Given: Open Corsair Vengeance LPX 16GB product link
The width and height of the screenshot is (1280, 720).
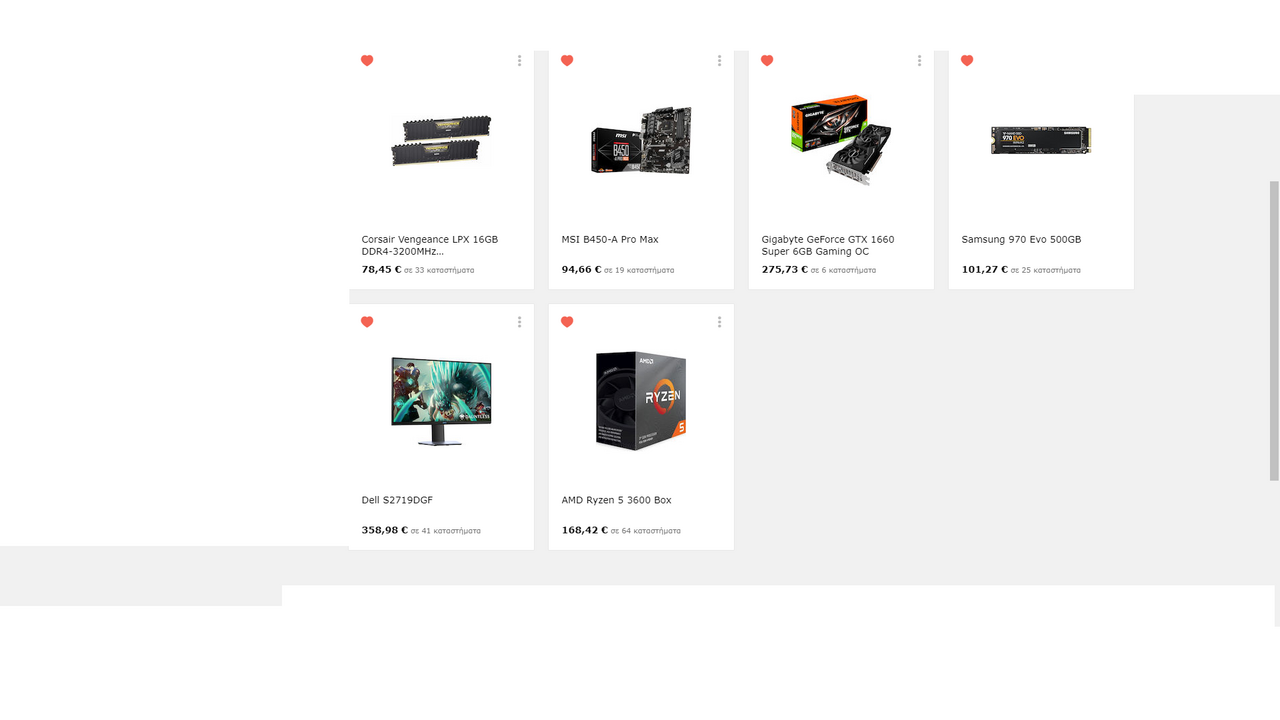Looking at the screenshot, I should click(430, 245).
